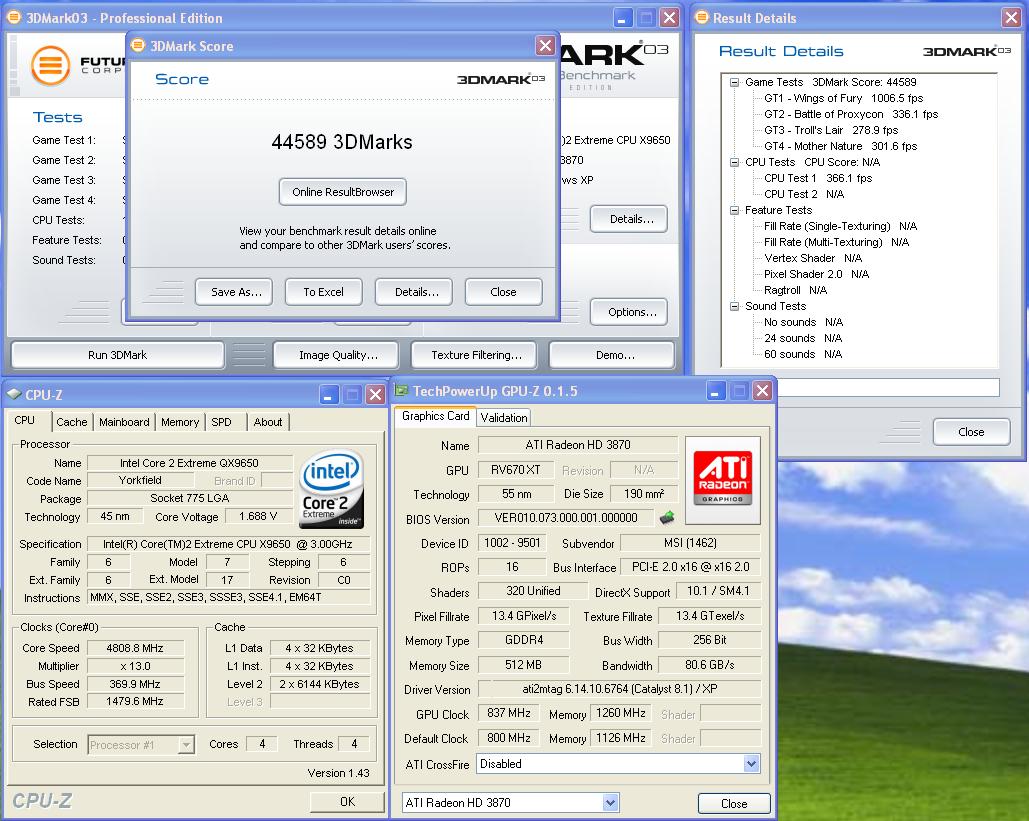Close the 3DMark Score dialog with X
The height and width of the screenshot is (821, 1029).
[545, 45]
